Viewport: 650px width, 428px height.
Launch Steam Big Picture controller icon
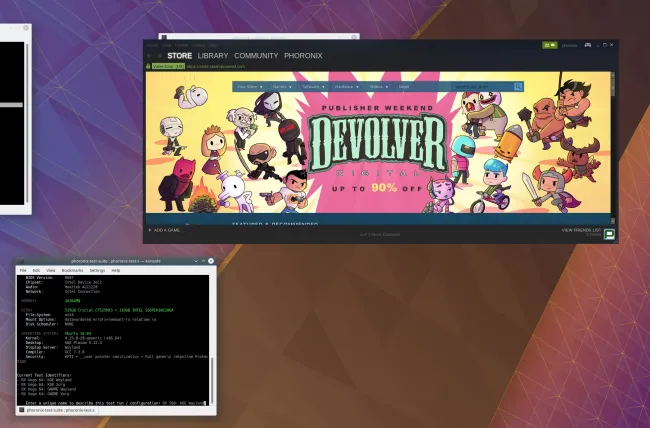pos(587,45)
